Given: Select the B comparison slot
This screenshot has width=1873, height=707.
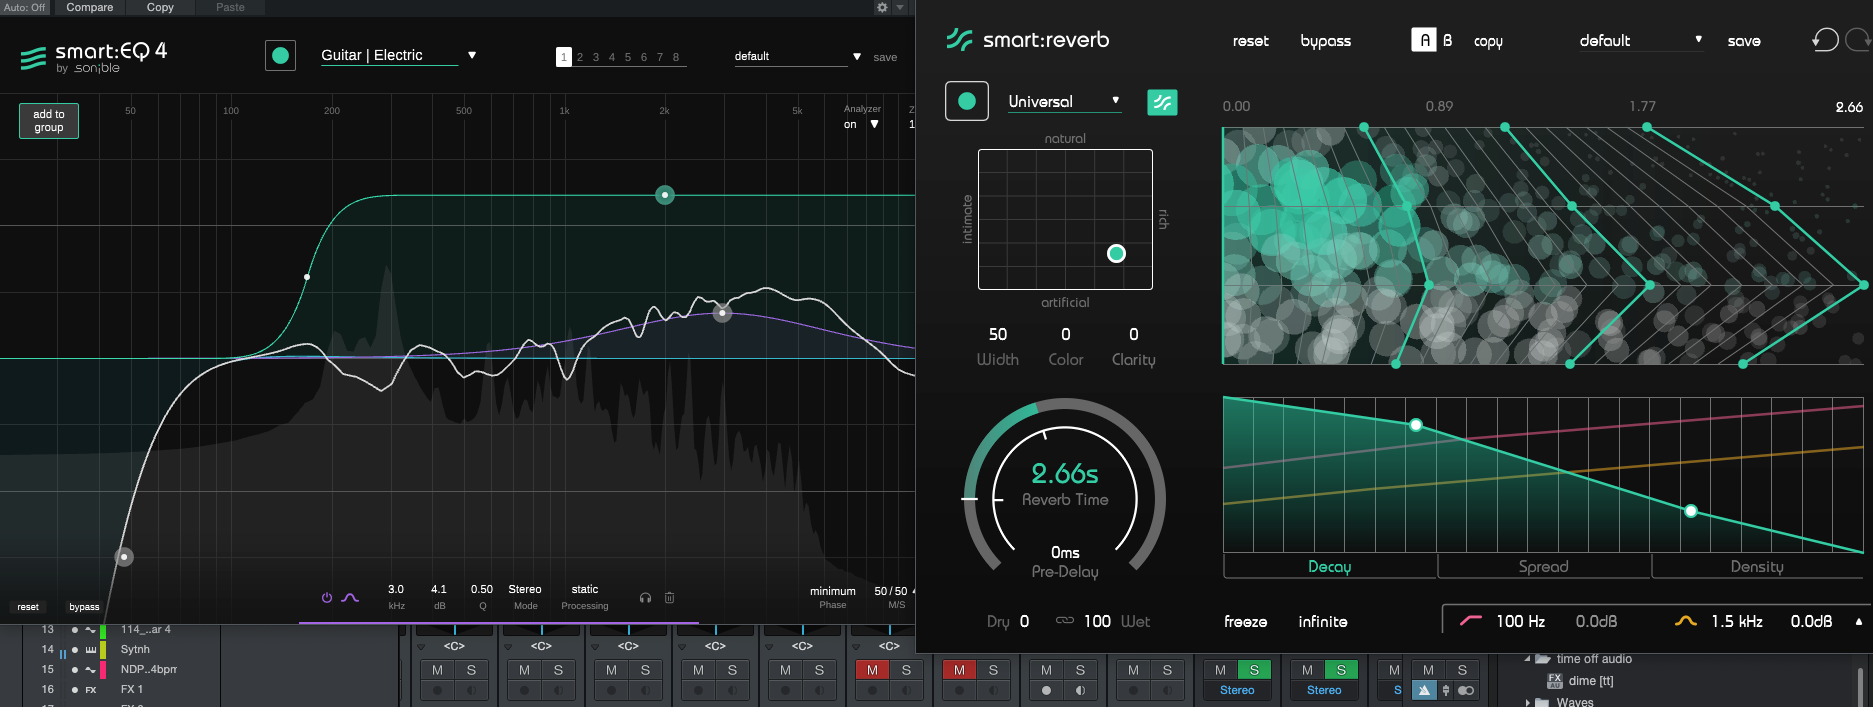Looking at the screenshot, I should coord(1447,40).
